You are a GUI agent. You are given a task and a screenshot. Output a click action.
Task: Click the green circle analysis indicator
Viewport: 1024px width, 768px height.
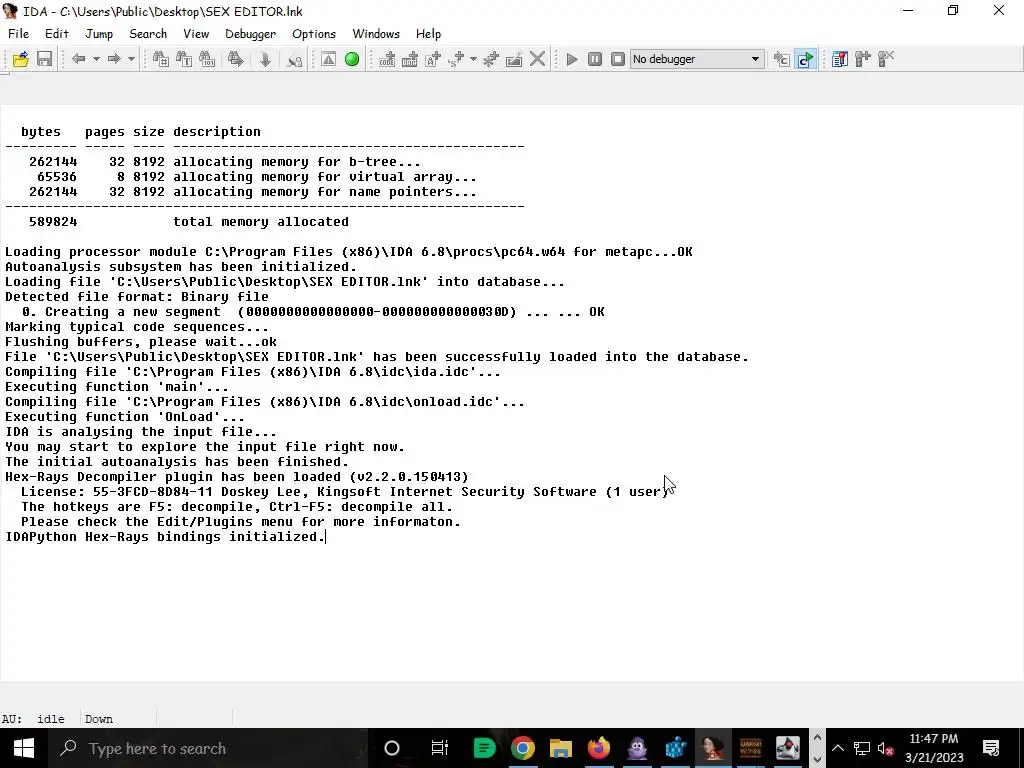coord(352,59)
